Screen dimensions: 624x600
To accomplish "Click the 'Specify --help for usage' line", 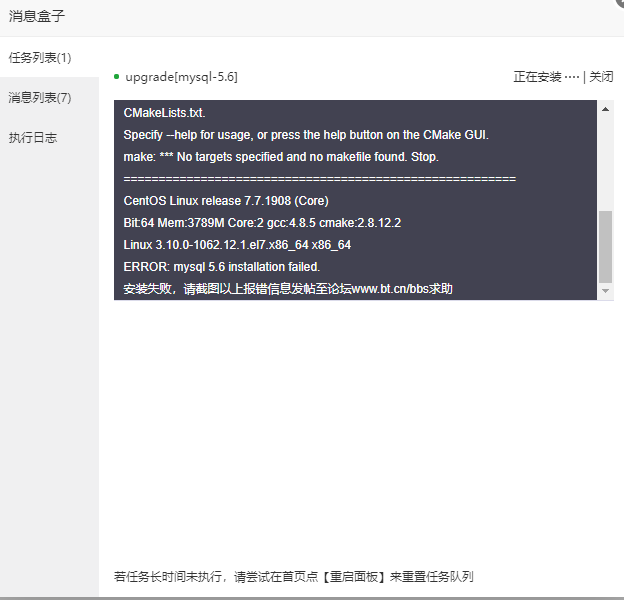I will (x=306, y=135).
